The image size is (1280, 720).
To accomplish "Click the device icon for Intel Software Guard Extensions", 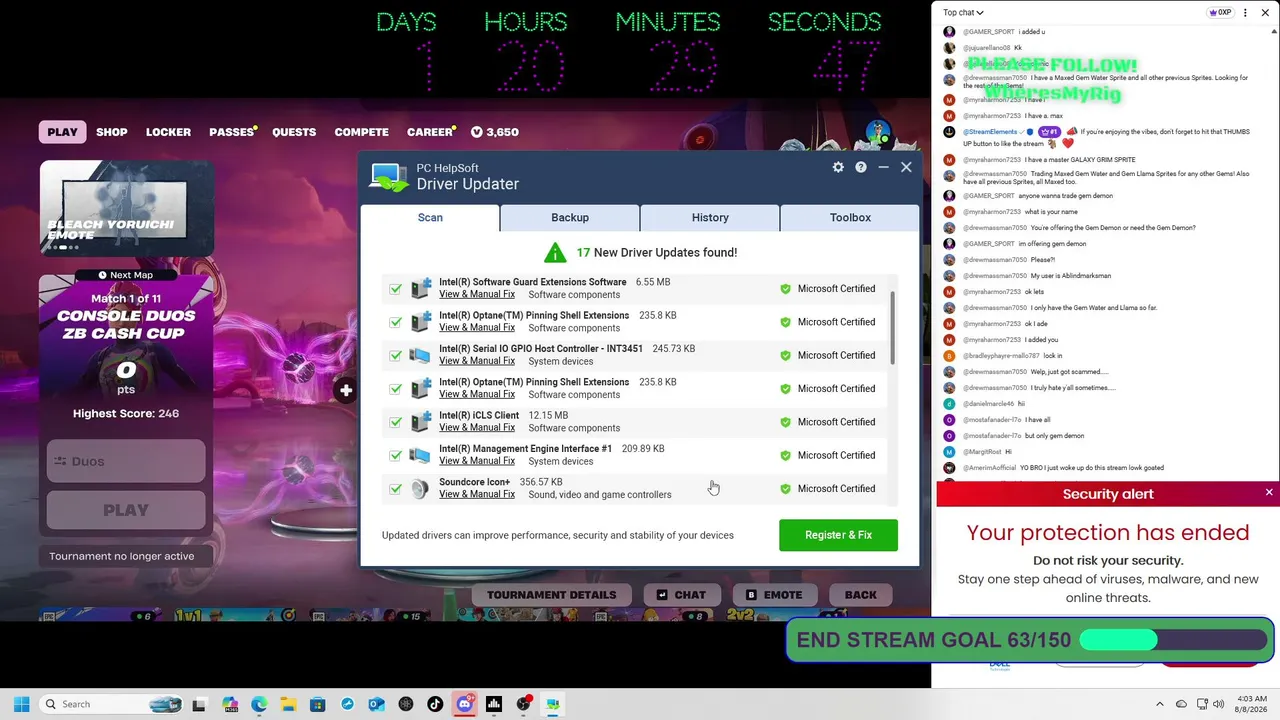I will pos(421,288).
